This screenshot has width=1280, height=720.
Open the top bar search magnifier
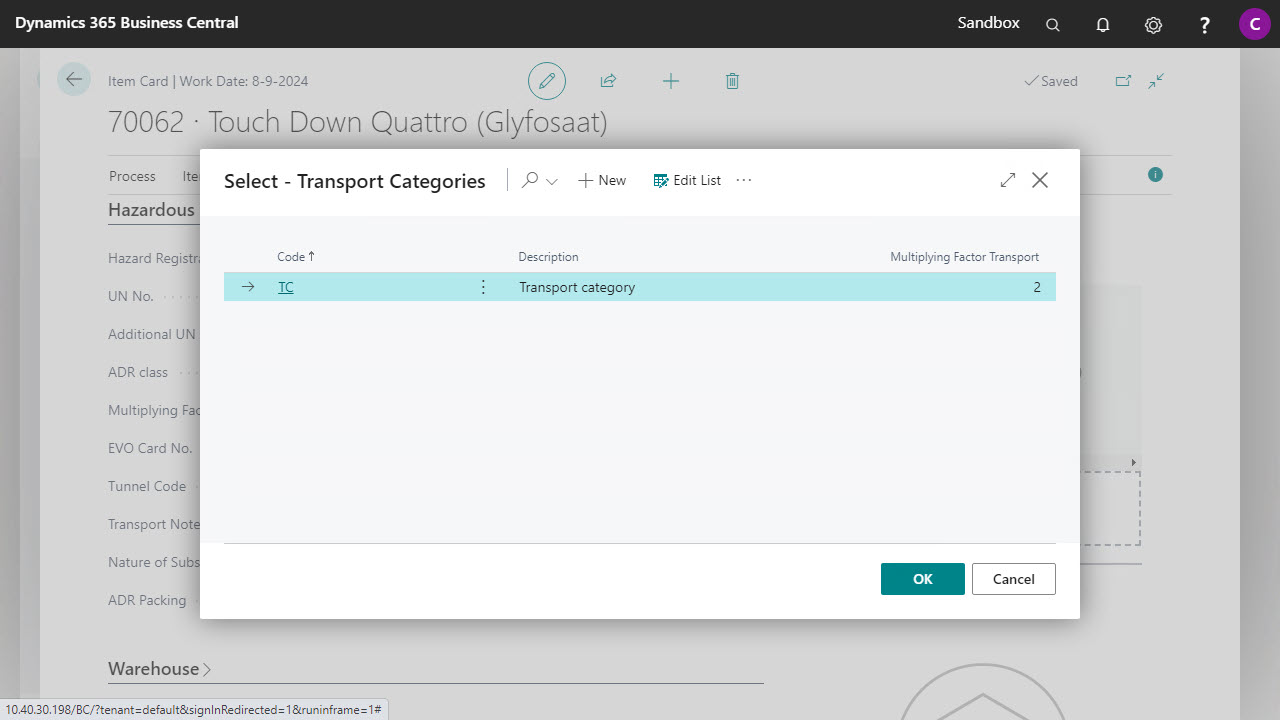pos(1052,23)
